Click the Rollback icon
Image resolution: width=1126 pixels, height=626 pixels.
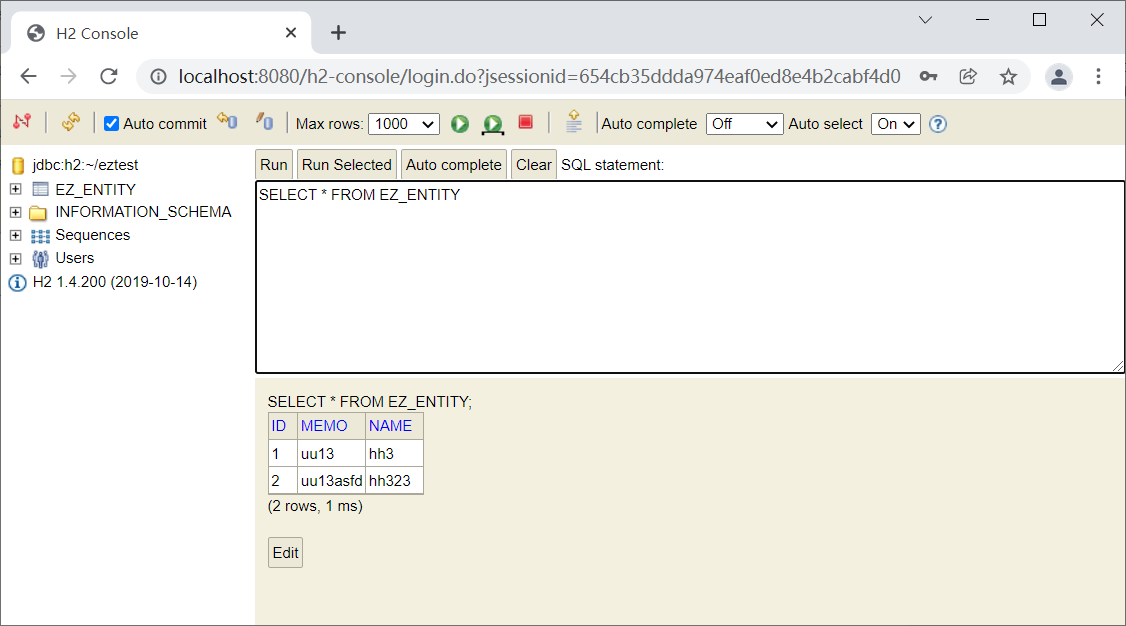(228, 121)
